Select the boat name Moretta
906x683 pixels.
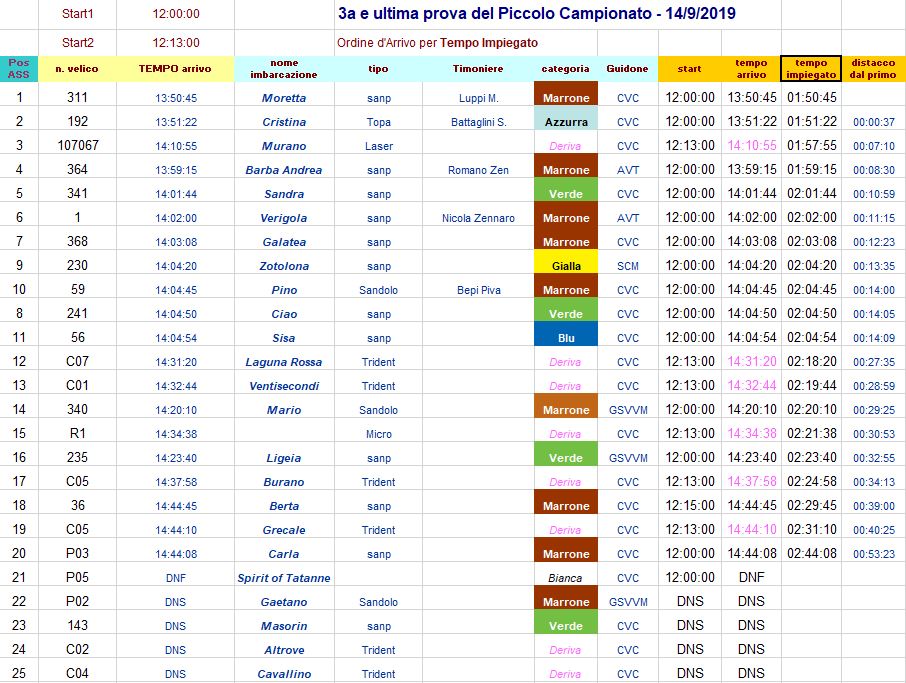point(284,98)
